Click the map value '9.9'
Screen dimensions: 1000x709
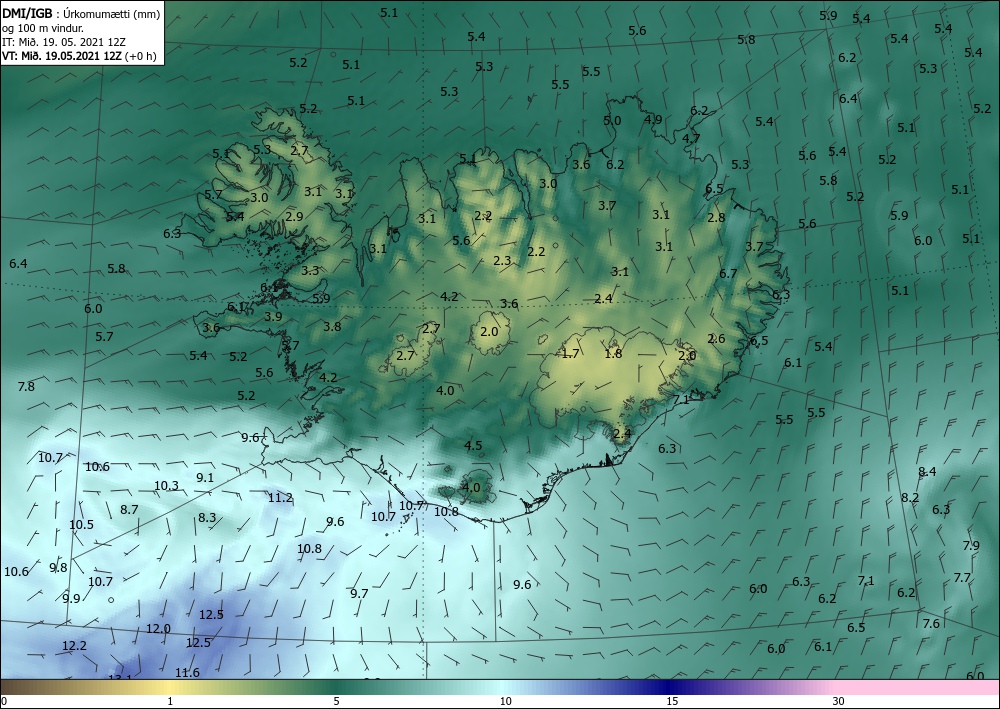pyautogui.click(x=71, y=598)
